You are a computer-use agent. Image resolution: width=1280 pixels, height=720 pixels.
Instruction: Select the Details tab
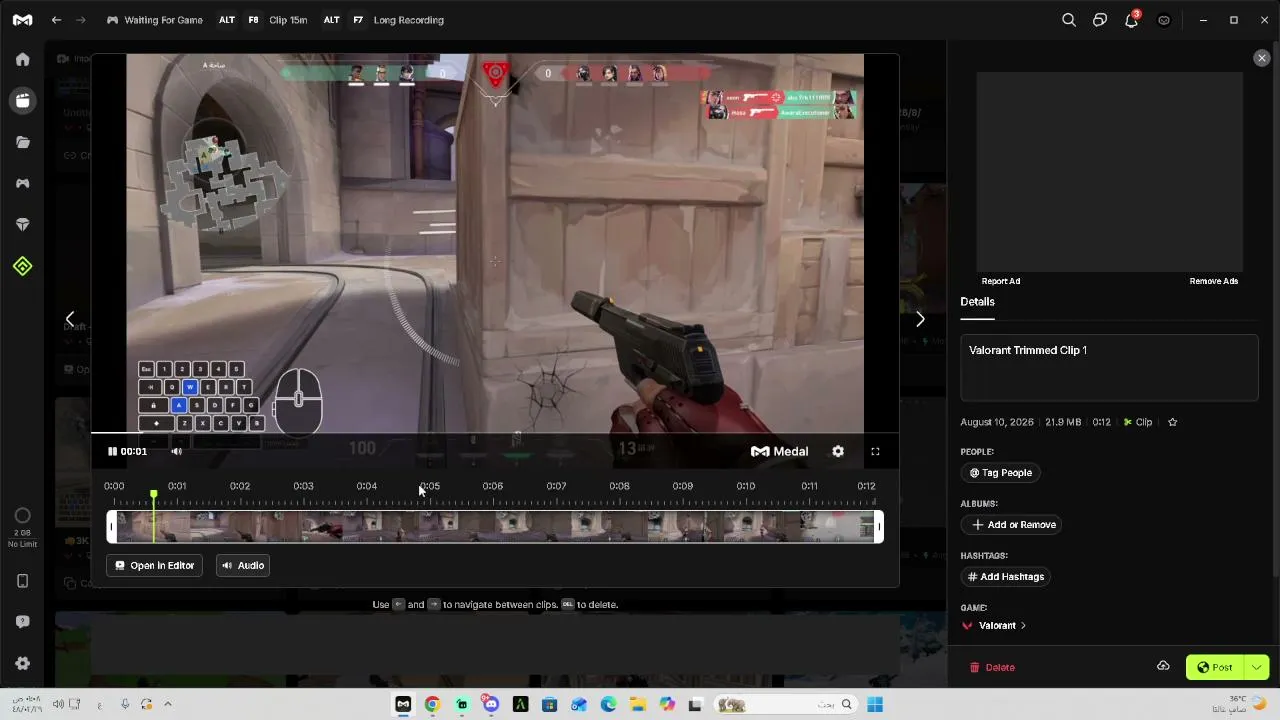pyautogui.click(x=977, y=302)
